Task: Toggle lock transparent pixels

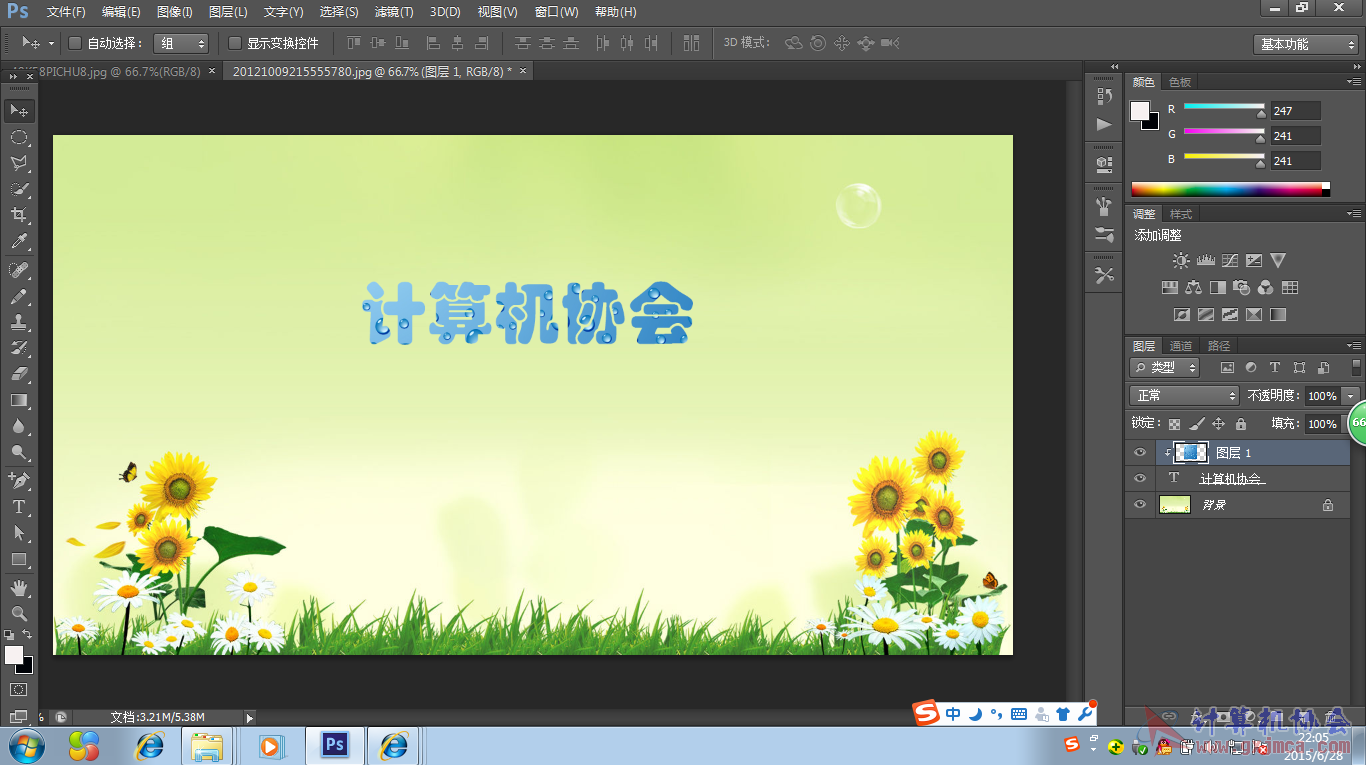Action: [x=1174, y=424]
